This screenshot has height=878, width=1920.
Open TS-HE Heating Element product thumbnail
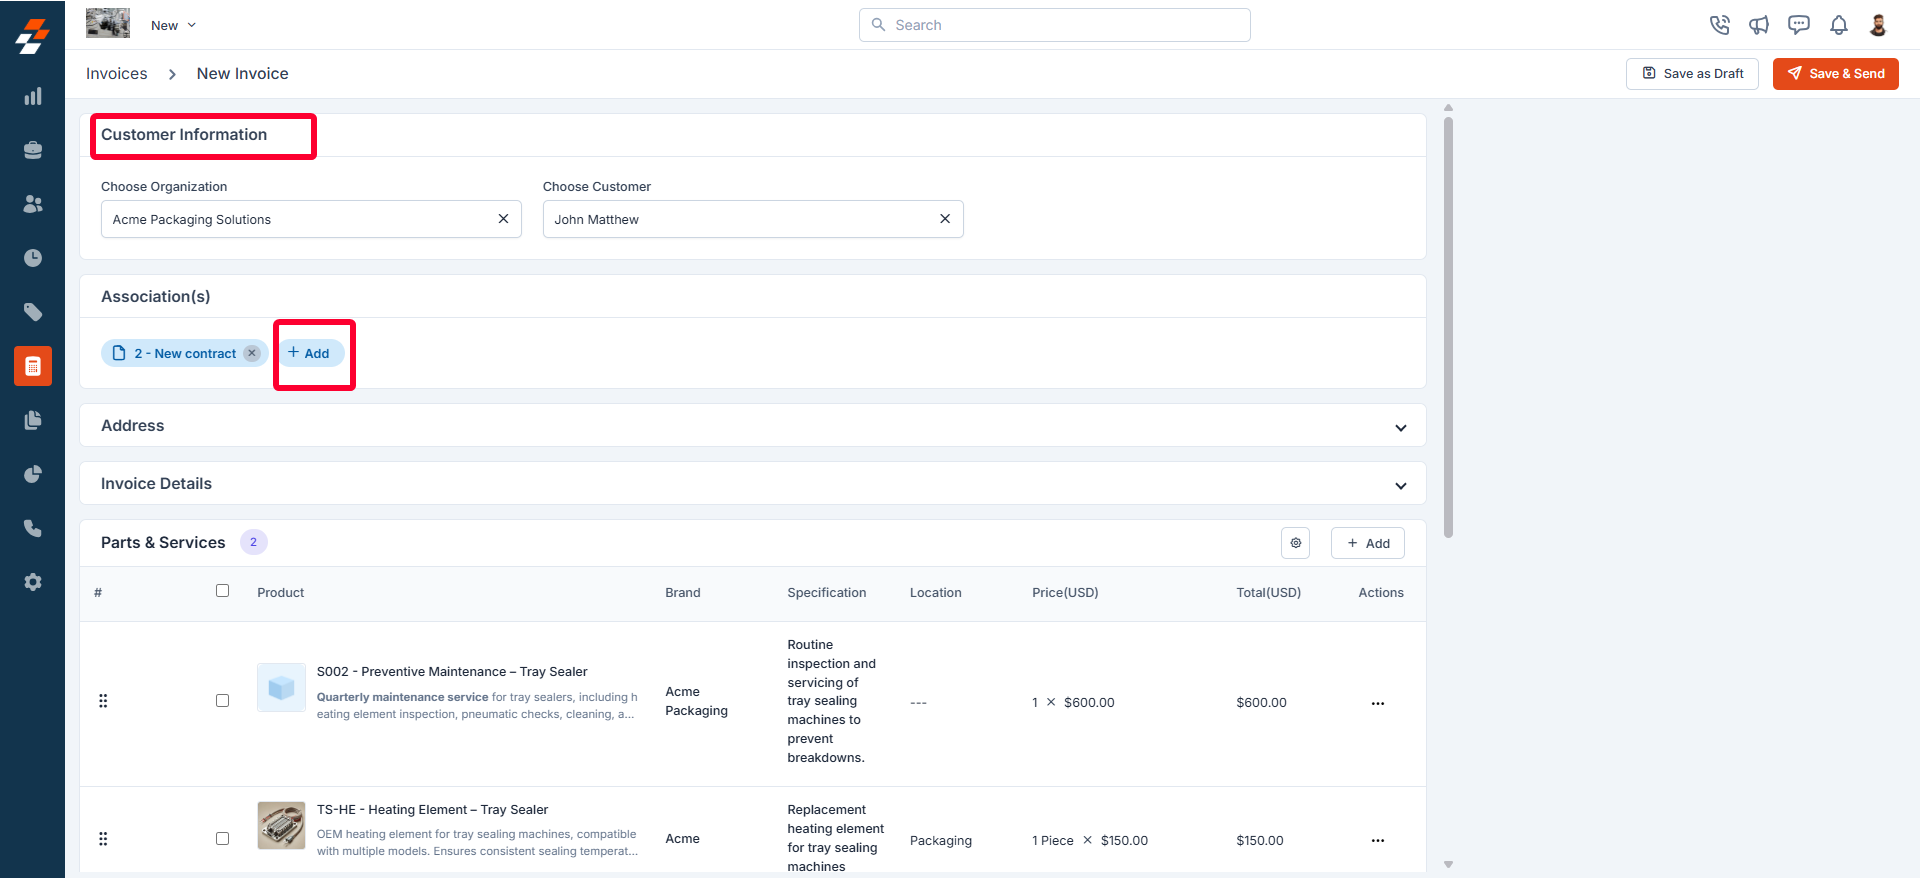click(x=281, y=825)
